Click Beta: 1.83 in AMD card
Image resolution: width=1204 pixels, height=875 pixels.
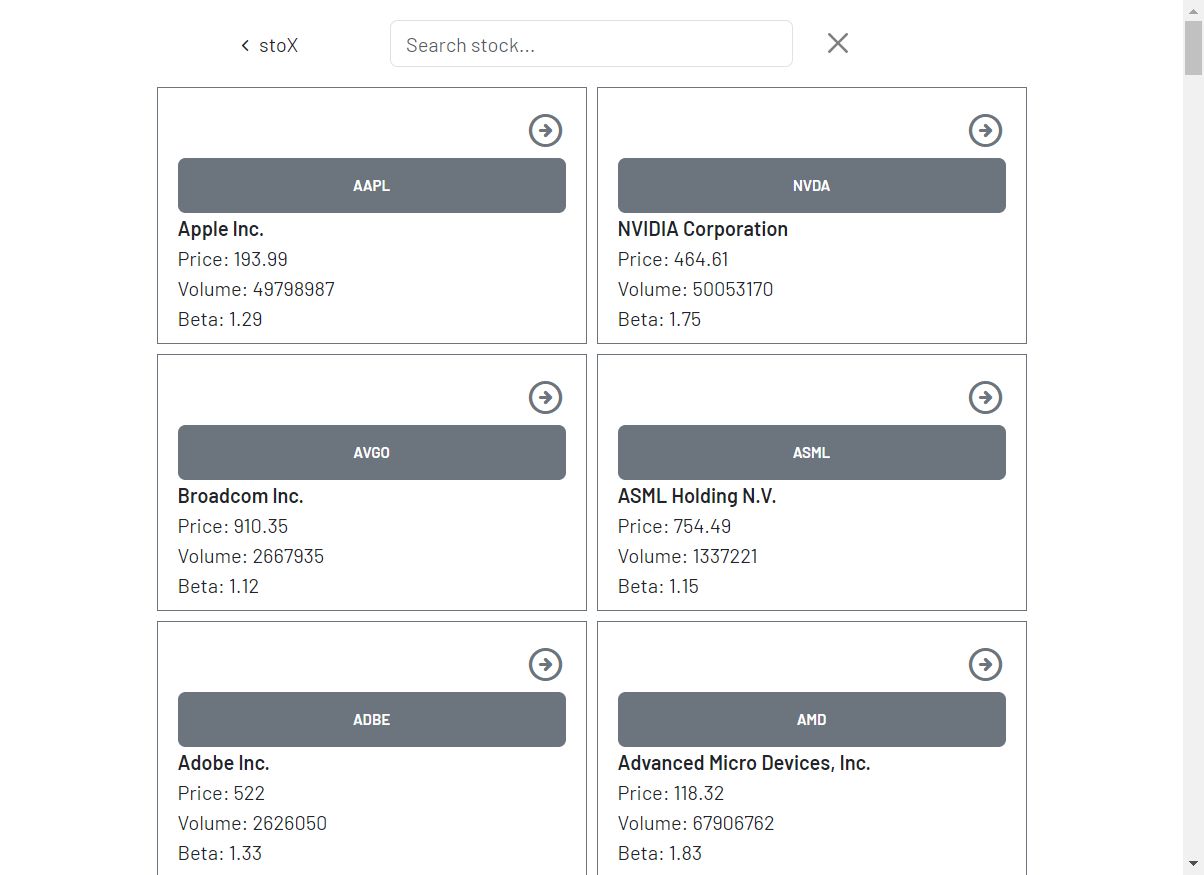point(660,853)
